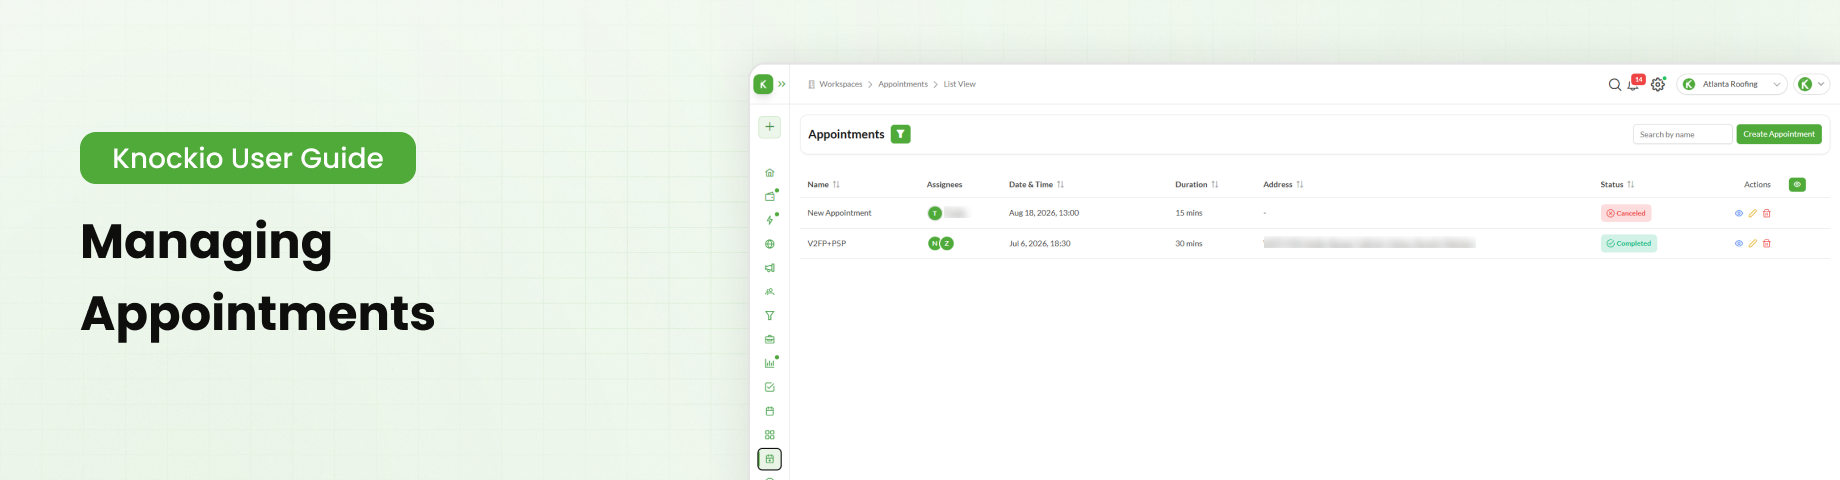Viewport: 1840px width, 480px height.
Task: Click the Knockio User Guide green badge
Action: [248, 158]
